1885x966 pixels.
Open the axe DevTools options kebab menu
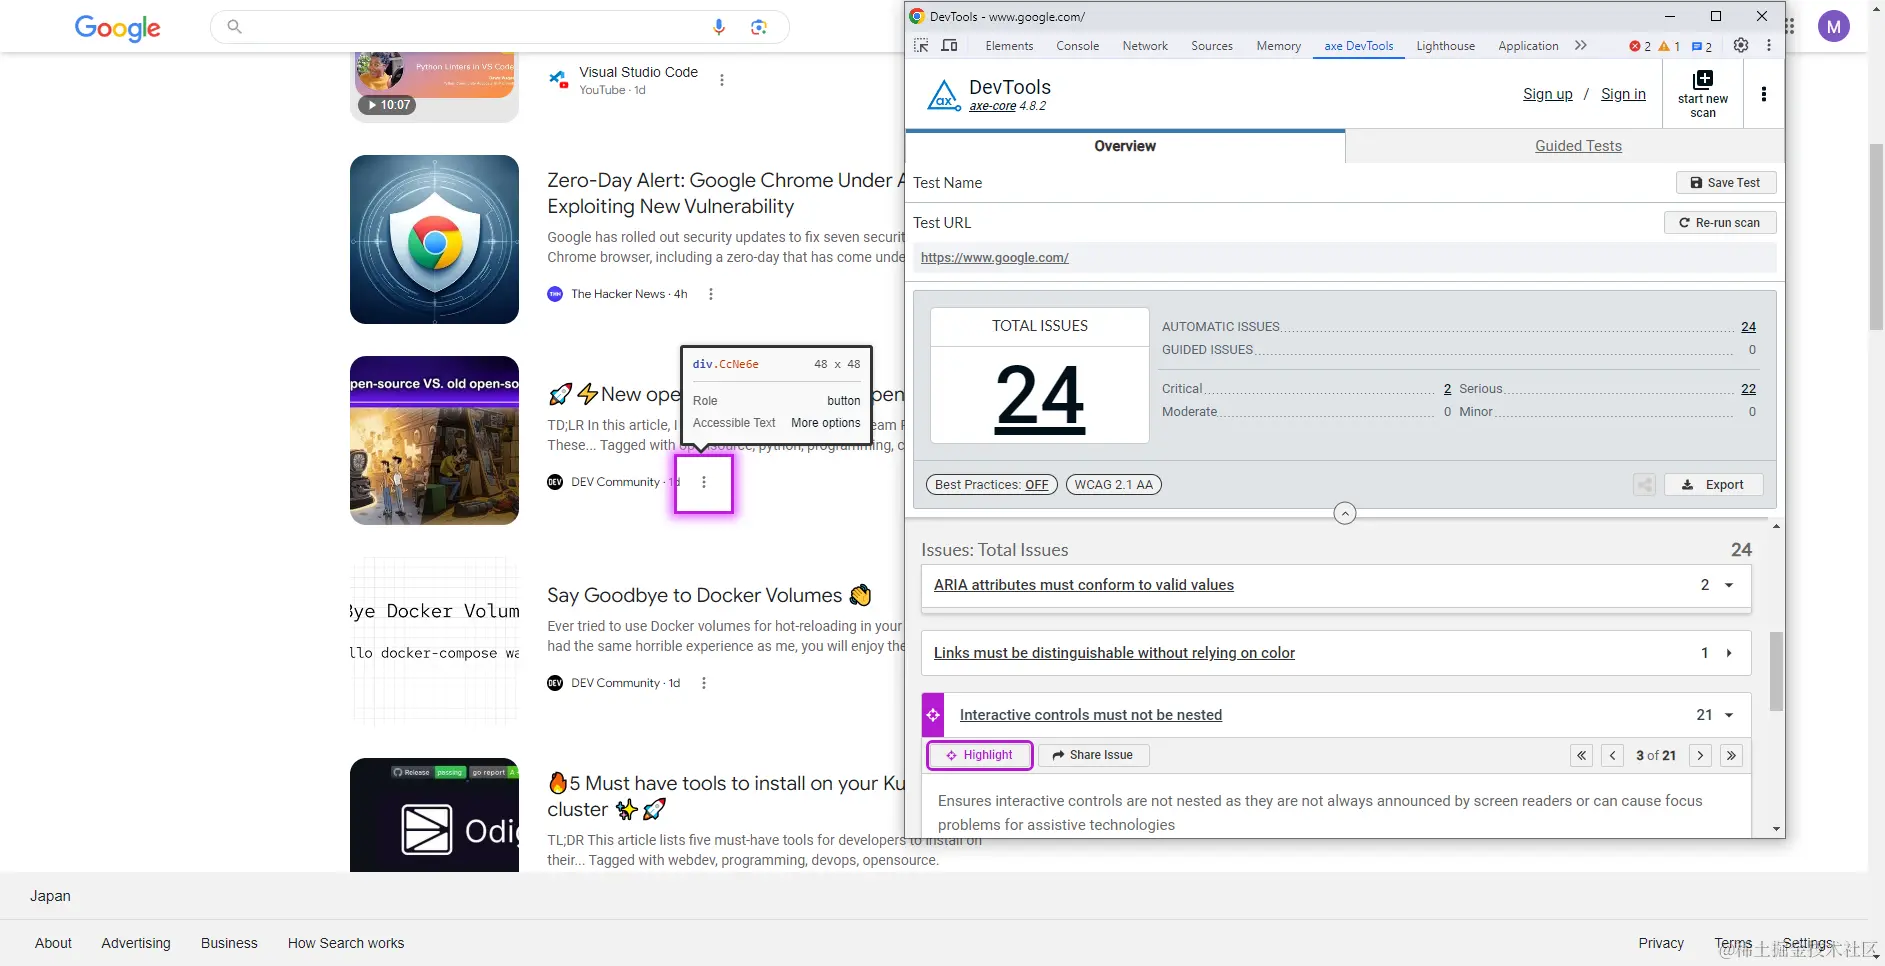click(x=1764, y=94)
